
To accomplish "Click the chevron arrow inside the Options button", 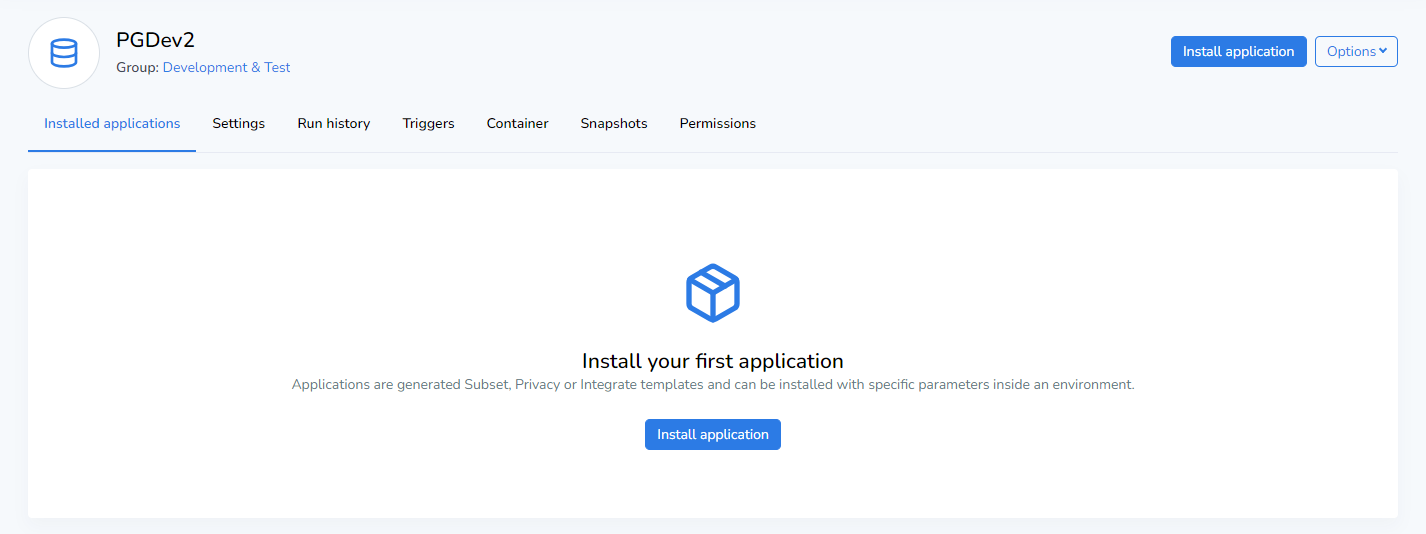I will point(1383,51).
